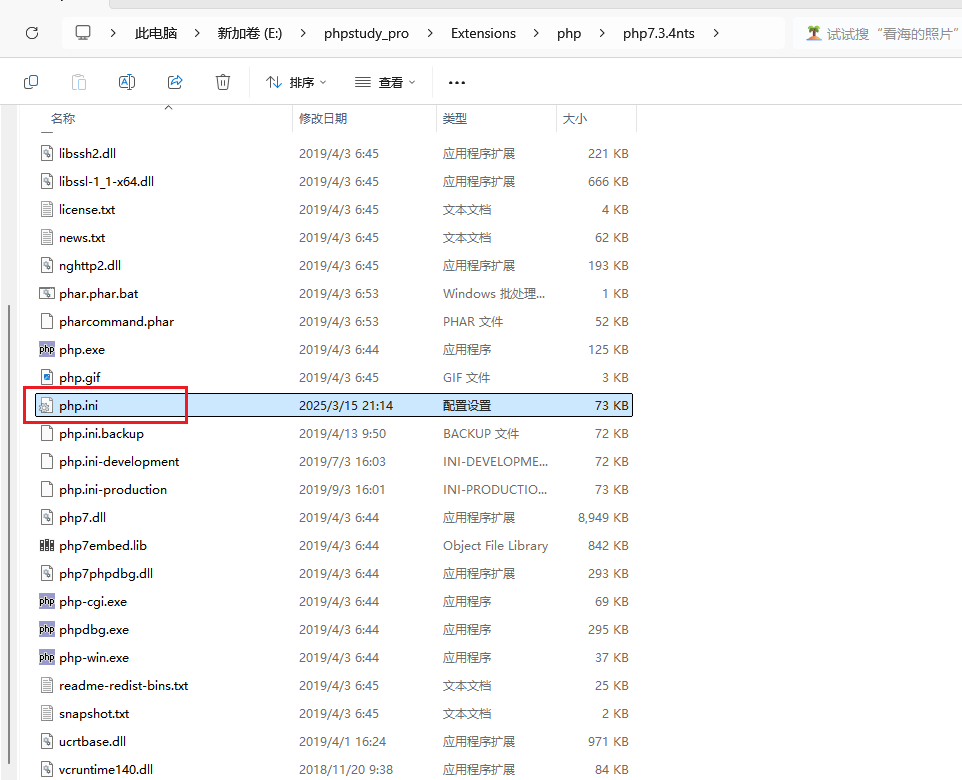Click the Refresh icon in the address bar
Viewport: 962px width, 780px height.
pyautogui.click(x=32, y=32)
